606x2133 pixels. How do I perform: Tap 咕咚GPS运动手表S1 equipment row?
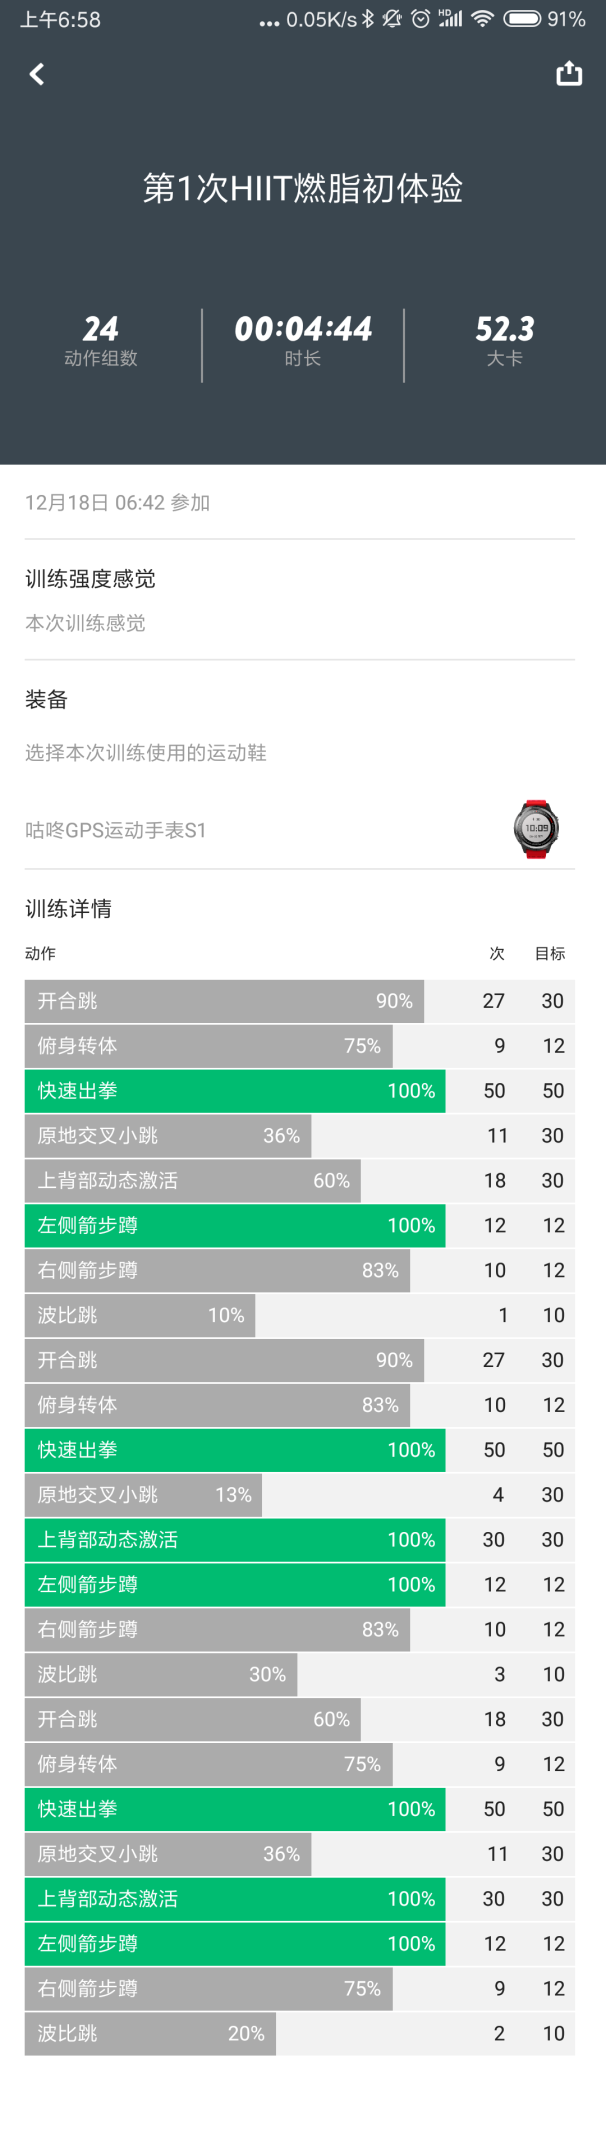click(x=300, y=830)
